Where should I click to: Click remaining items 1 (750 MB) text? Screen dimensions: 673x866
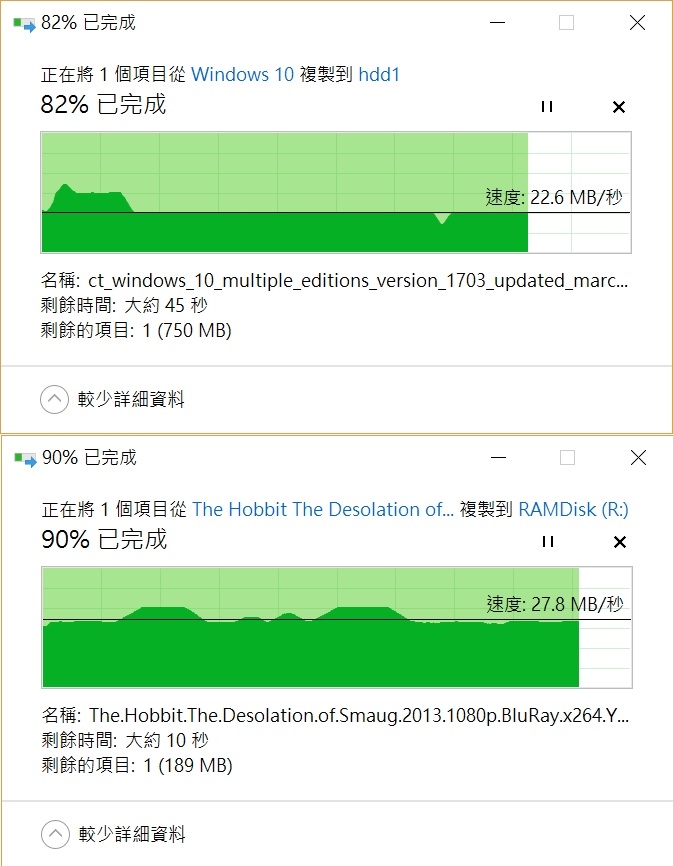coord(136,330)
